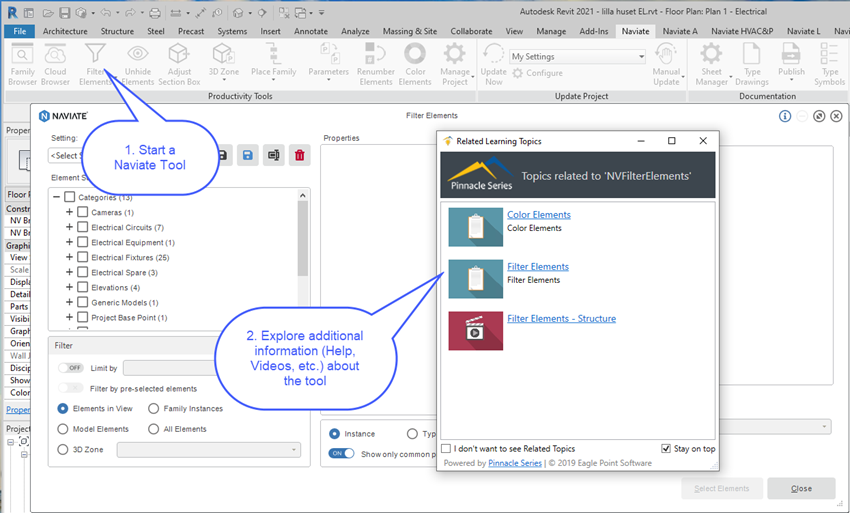Screen dimensions: 850x513
Task: Click the Update Now icon
Action: pyautogui.click(x=493, y=54)
